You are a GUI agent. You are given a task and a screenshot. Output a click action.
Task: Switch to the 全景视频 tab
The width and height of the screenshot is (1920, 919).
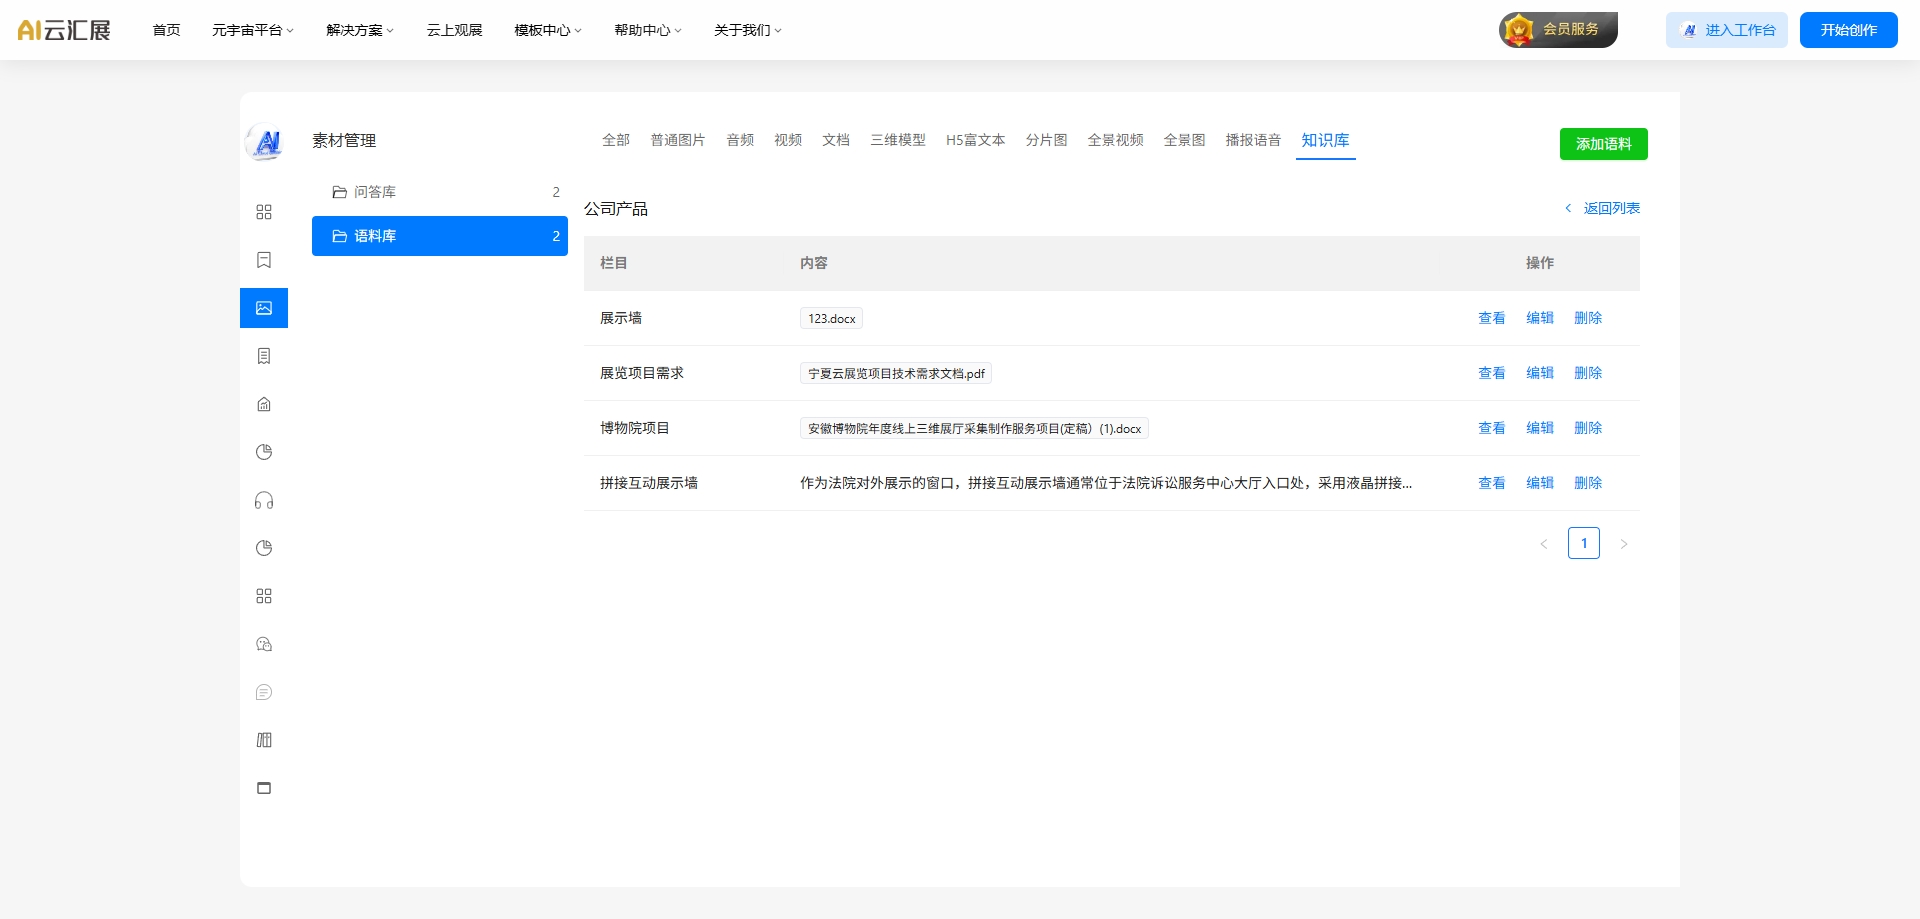pos(1115,140)
